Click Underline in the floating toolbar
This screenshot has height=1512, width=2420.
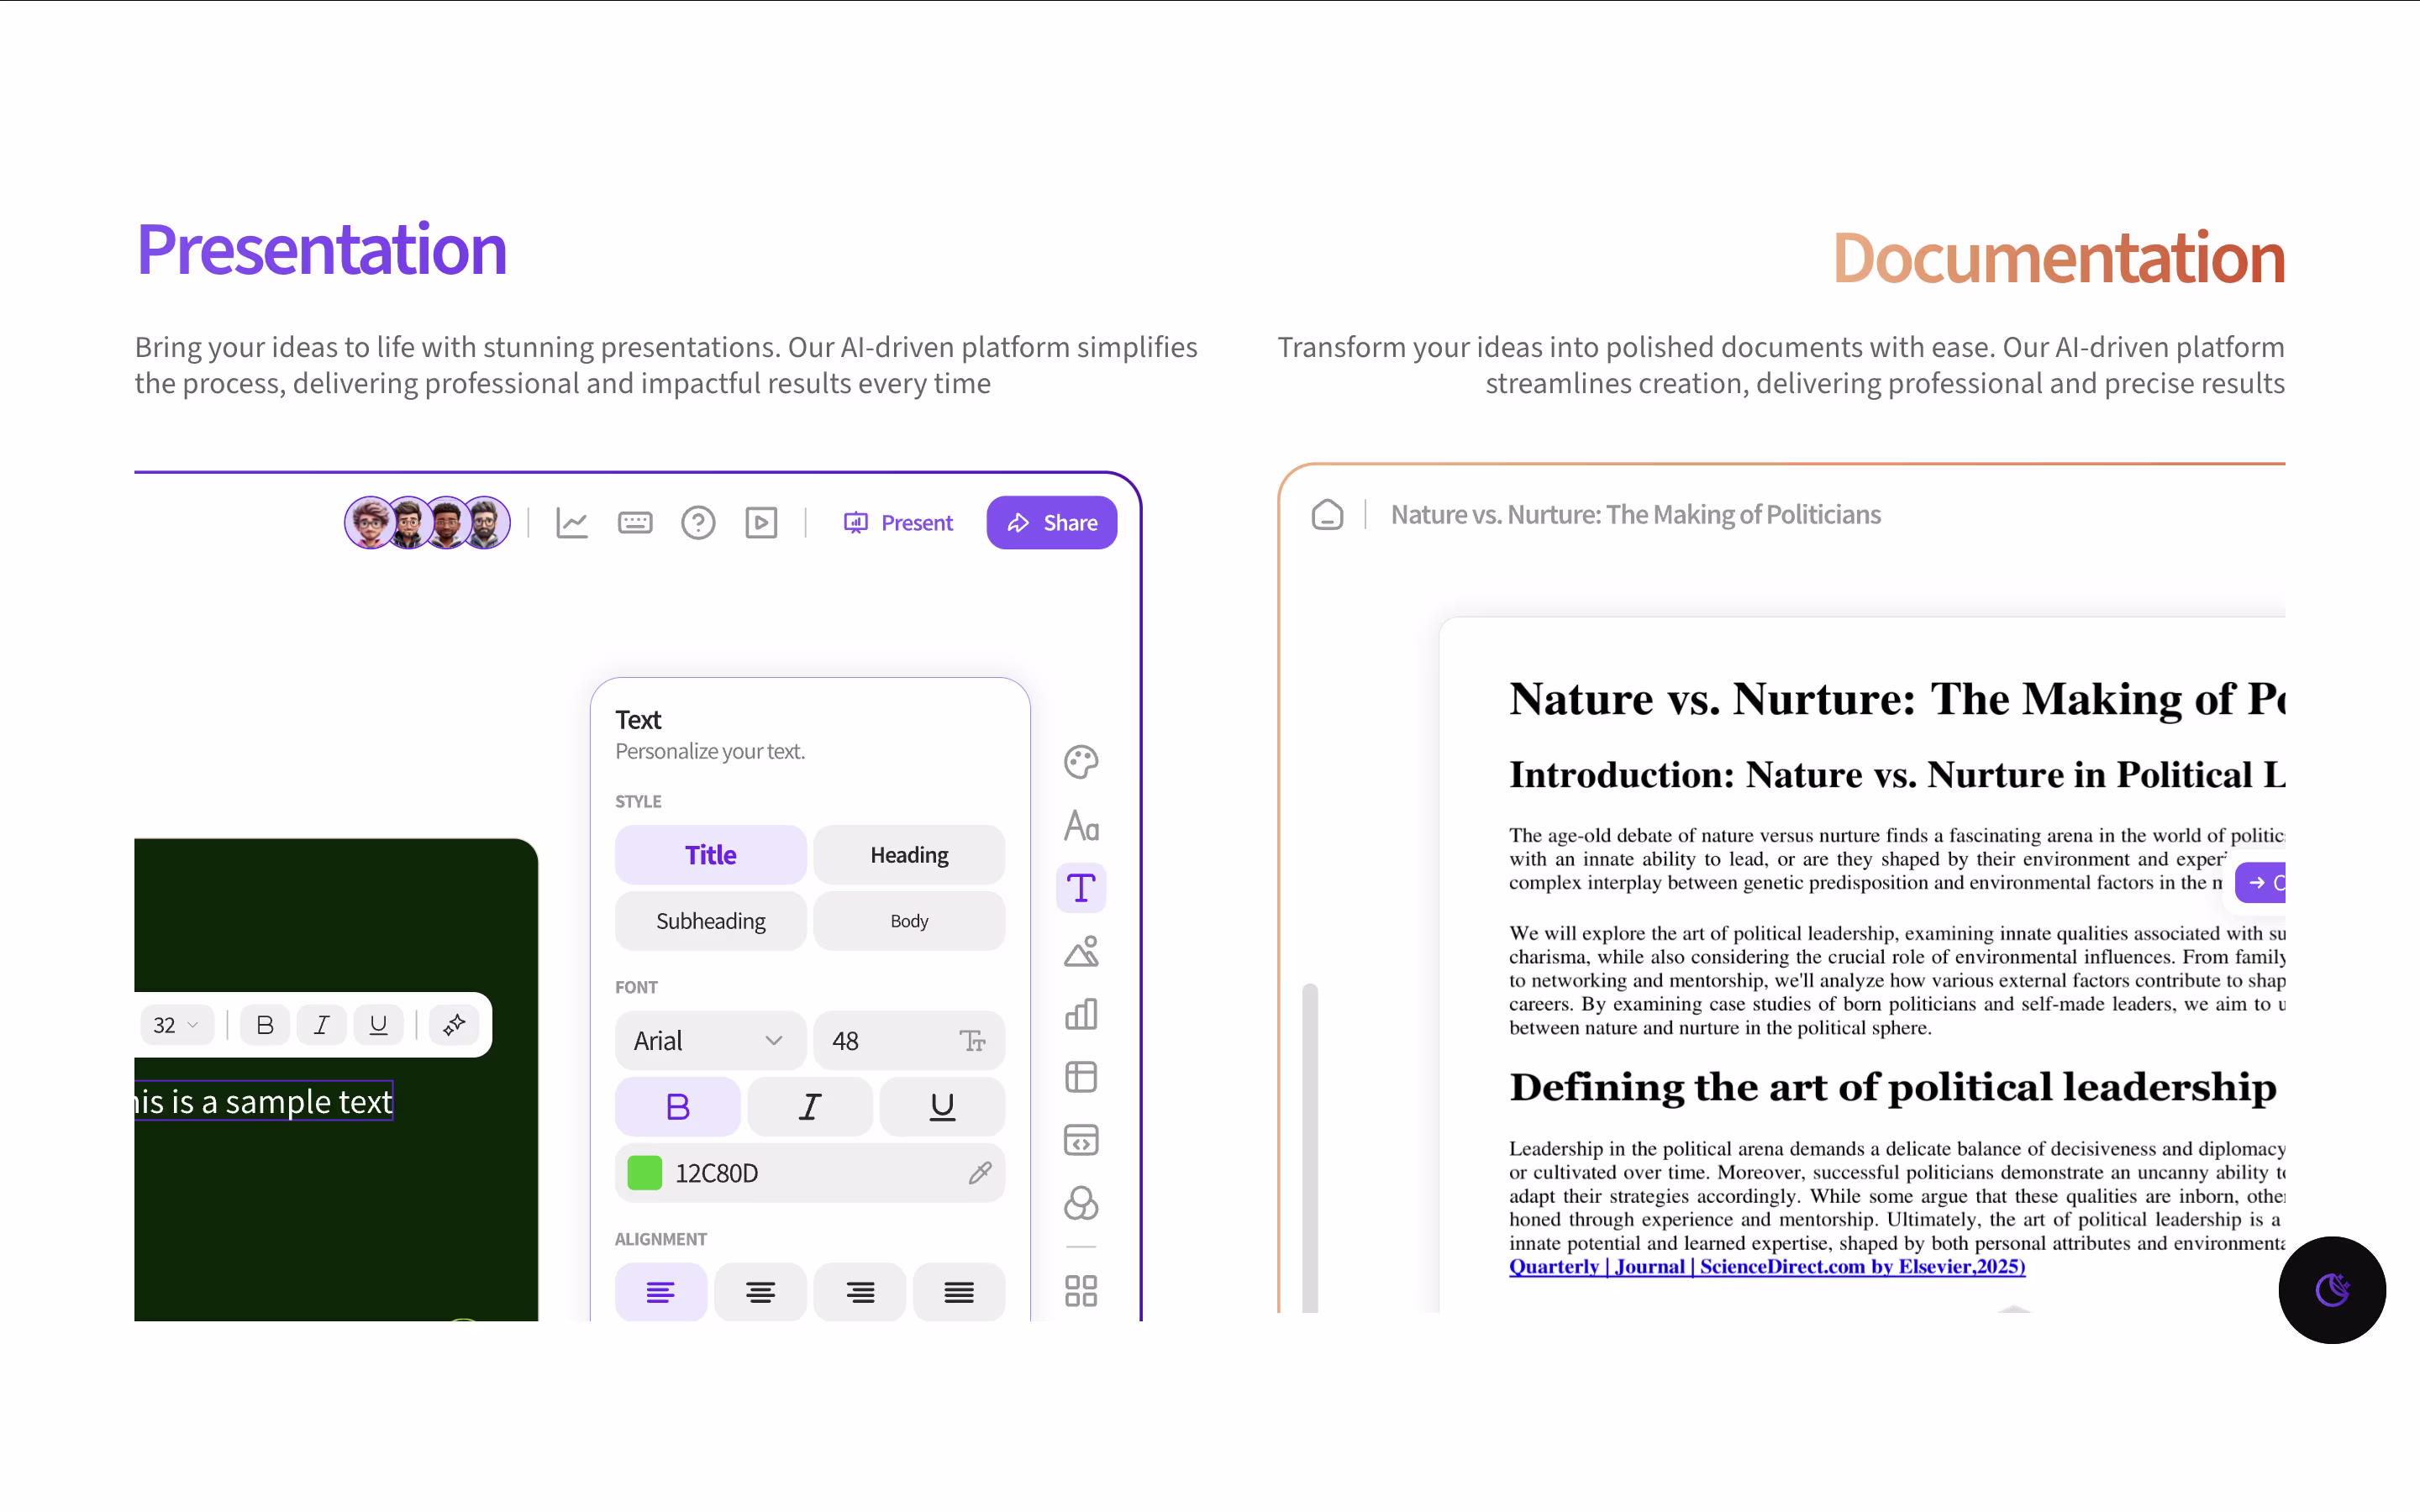[379, 1025]
